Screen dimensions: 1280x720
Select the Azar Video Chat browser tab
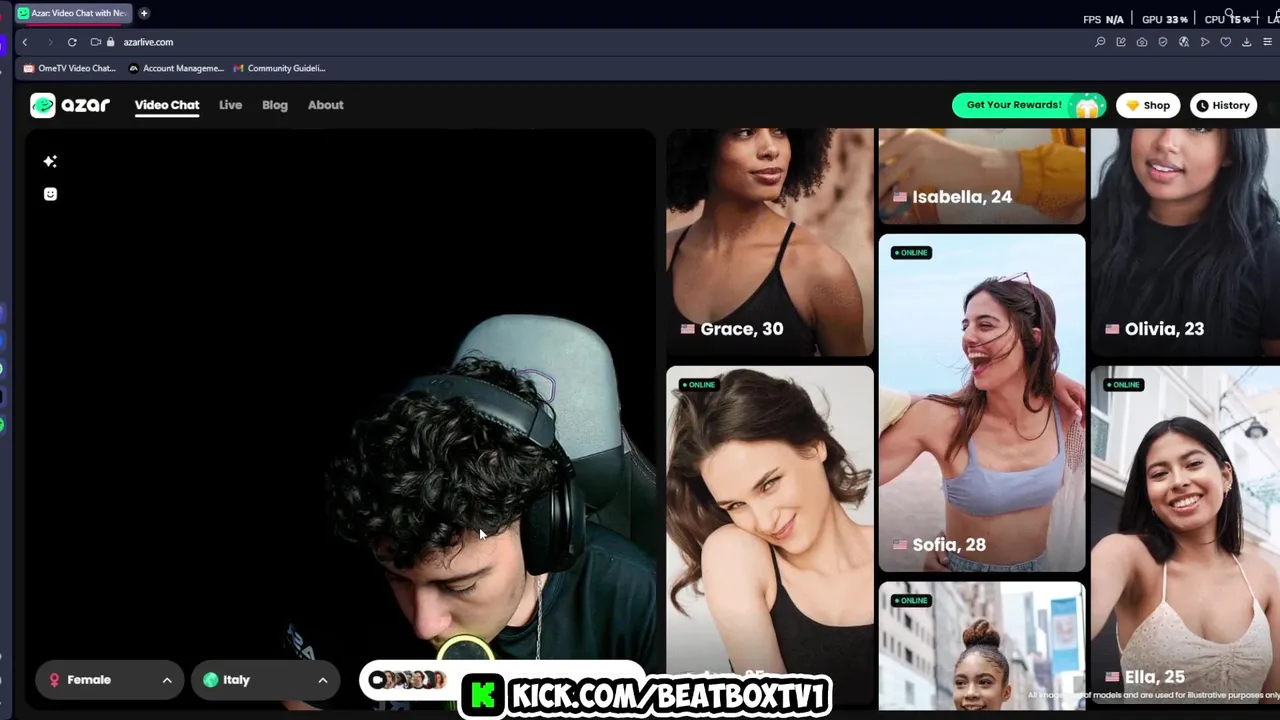72,13
